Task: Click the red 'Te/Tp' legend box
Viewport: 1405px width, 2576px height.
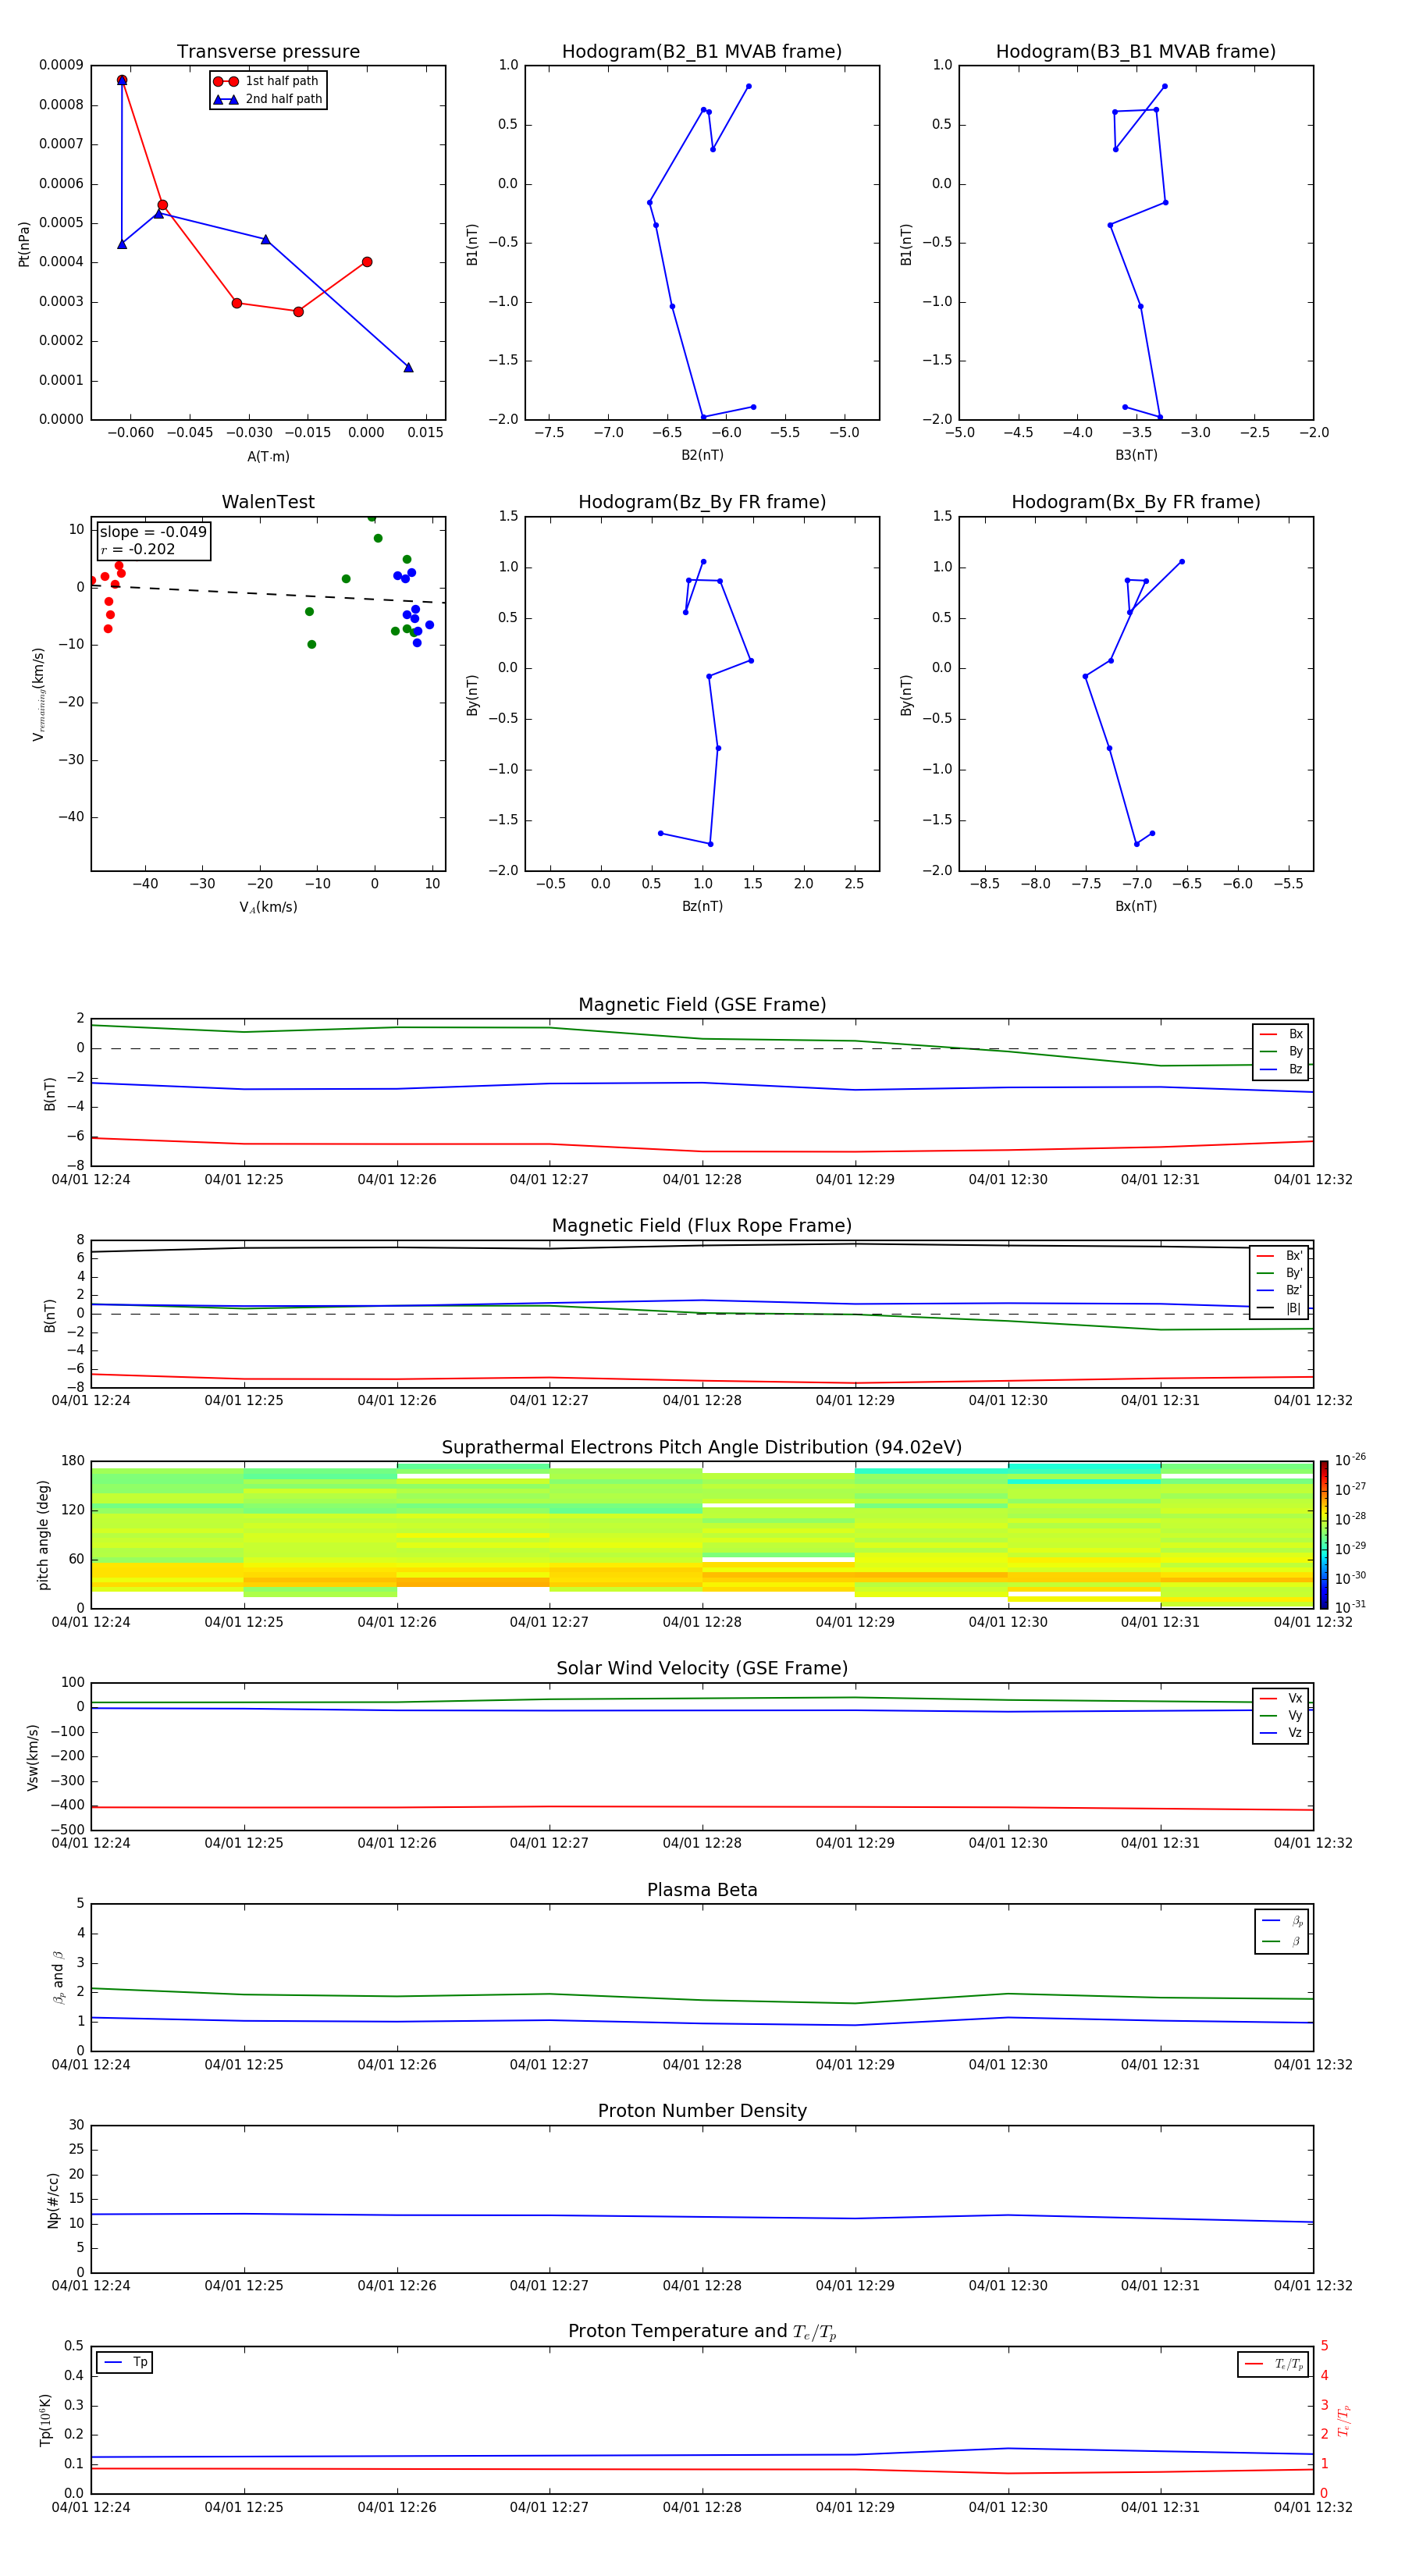Action: [1272, 2364]
